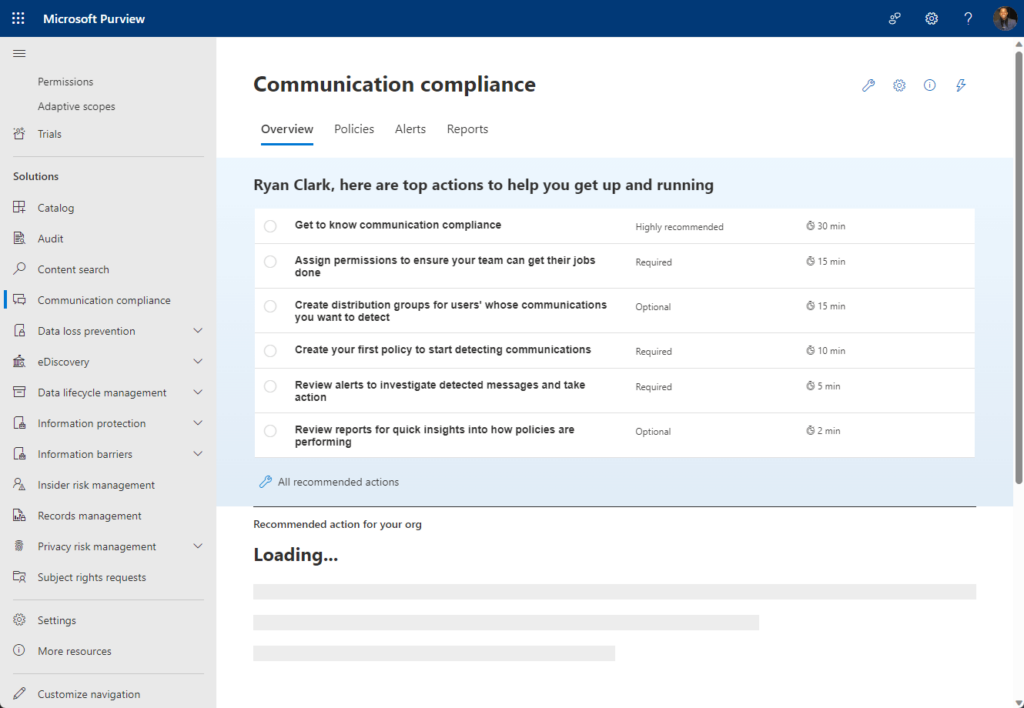Click the Customize navigation pencil icon
The width and height of the screenshot is (1024, 708).
pyautogui.click(x=20, y=694)
